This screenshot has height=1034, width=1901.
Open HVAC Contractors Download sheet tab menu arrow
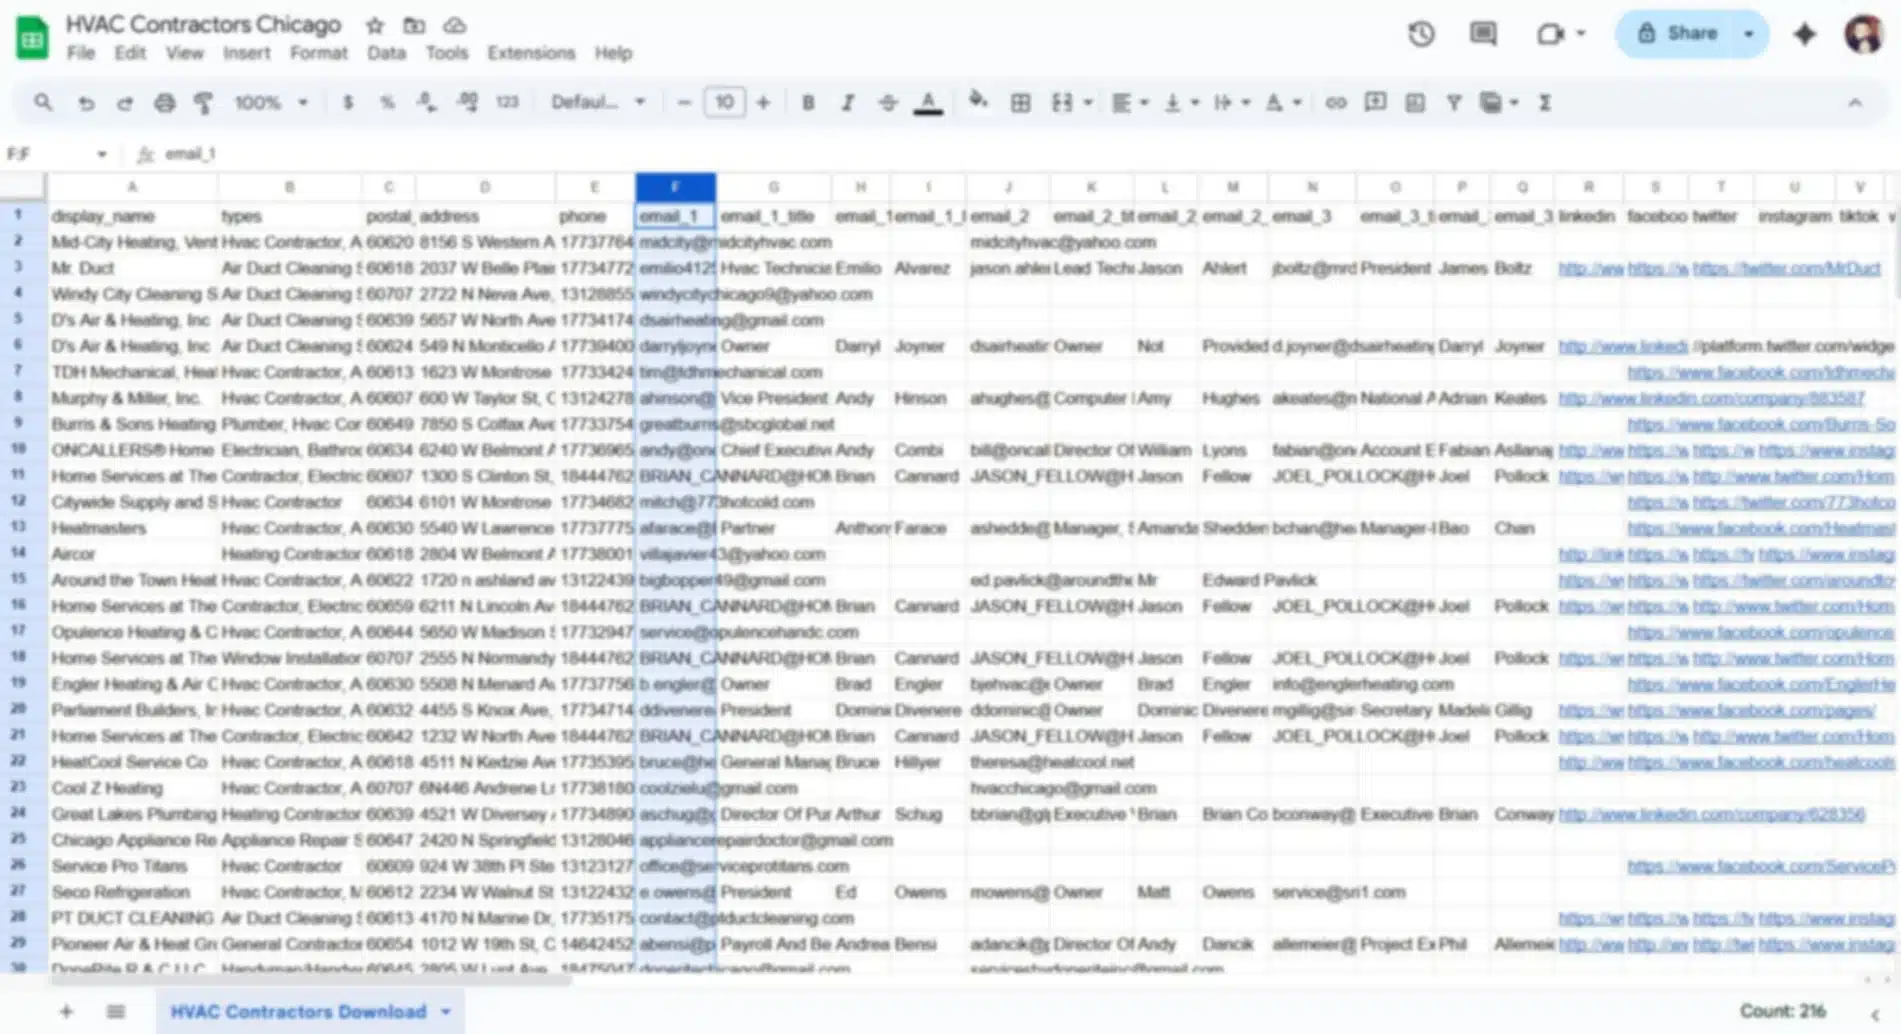pos(446,1012)
